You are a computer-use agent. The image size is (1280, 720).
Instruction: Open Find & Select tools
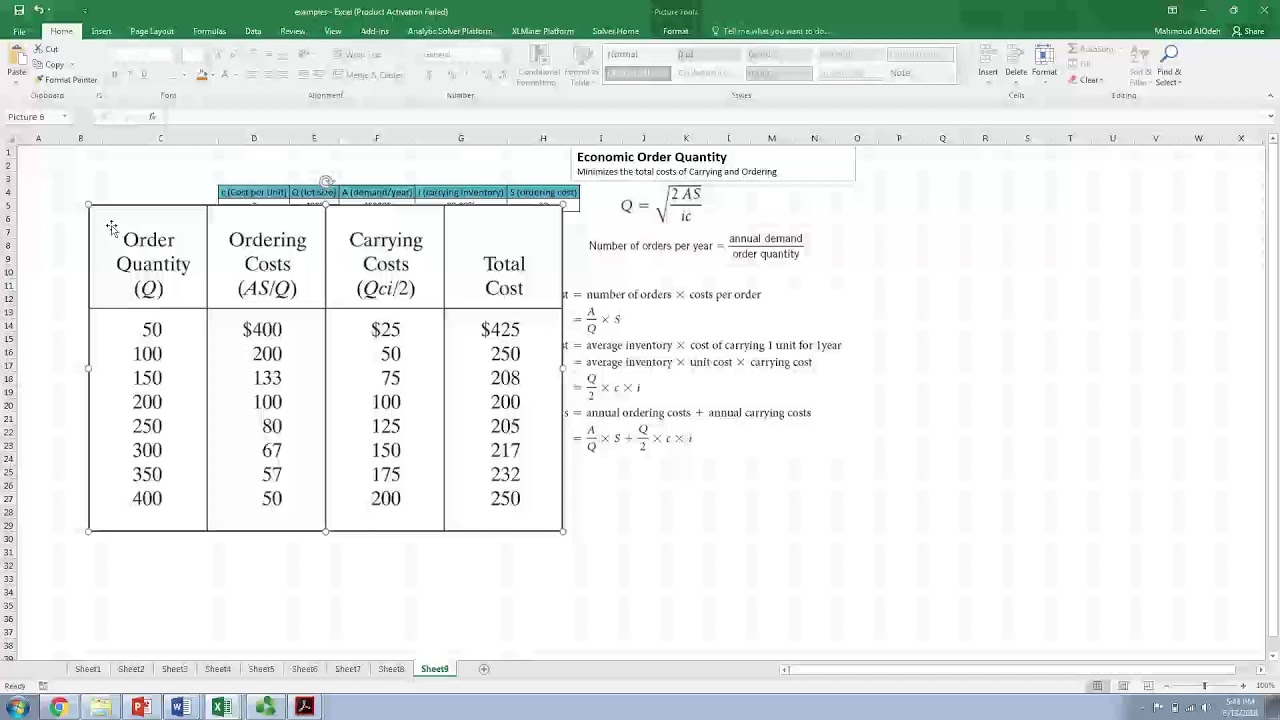(1169, 65)
